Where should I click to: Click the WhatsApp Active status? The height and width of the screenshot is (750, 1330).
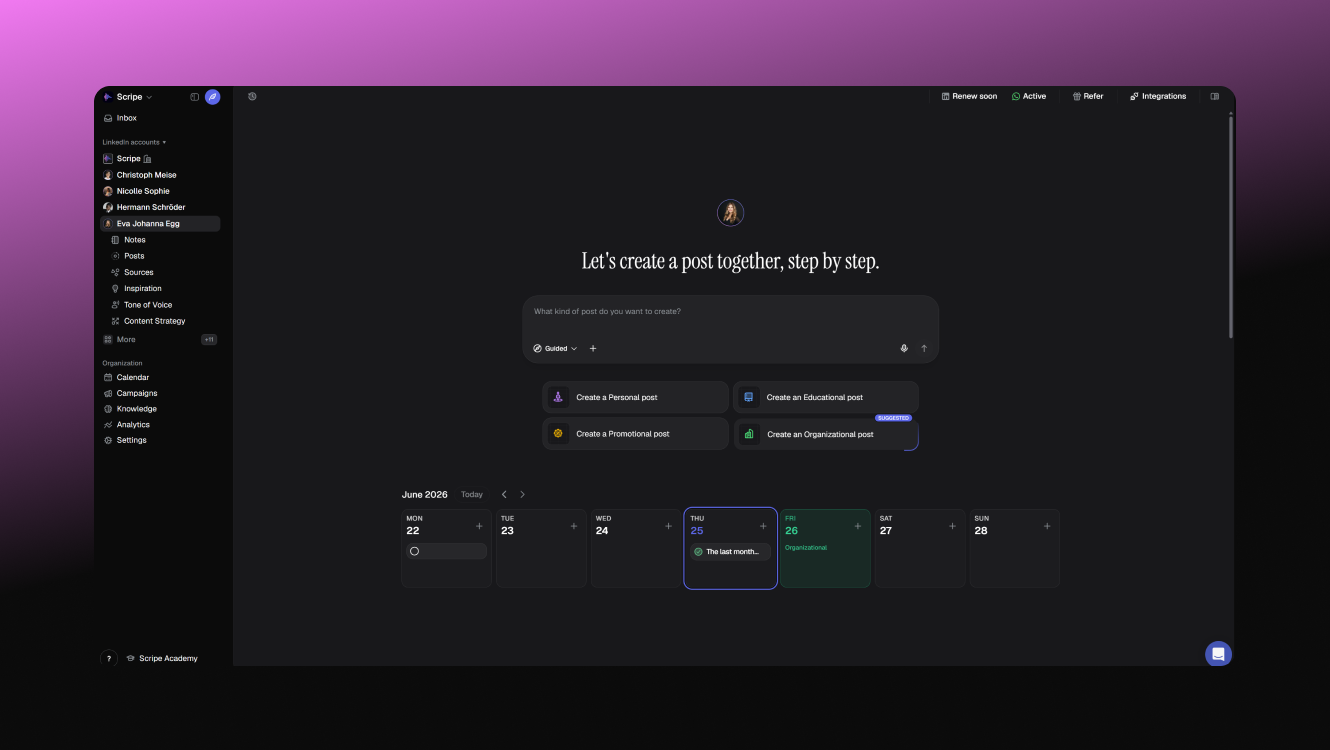[x=1029, y=97]
